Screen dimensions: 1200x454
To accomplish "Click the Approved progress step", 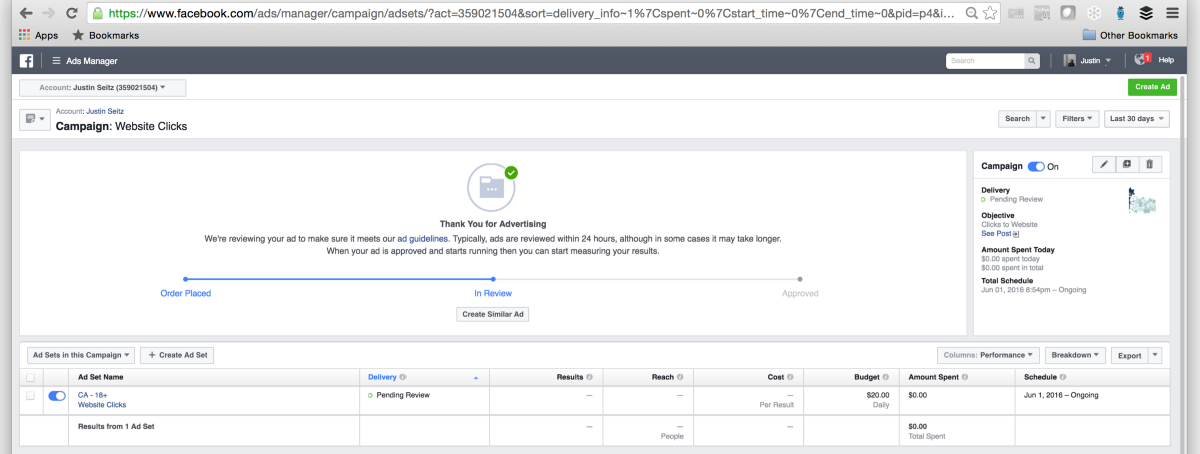I will 800,293.
